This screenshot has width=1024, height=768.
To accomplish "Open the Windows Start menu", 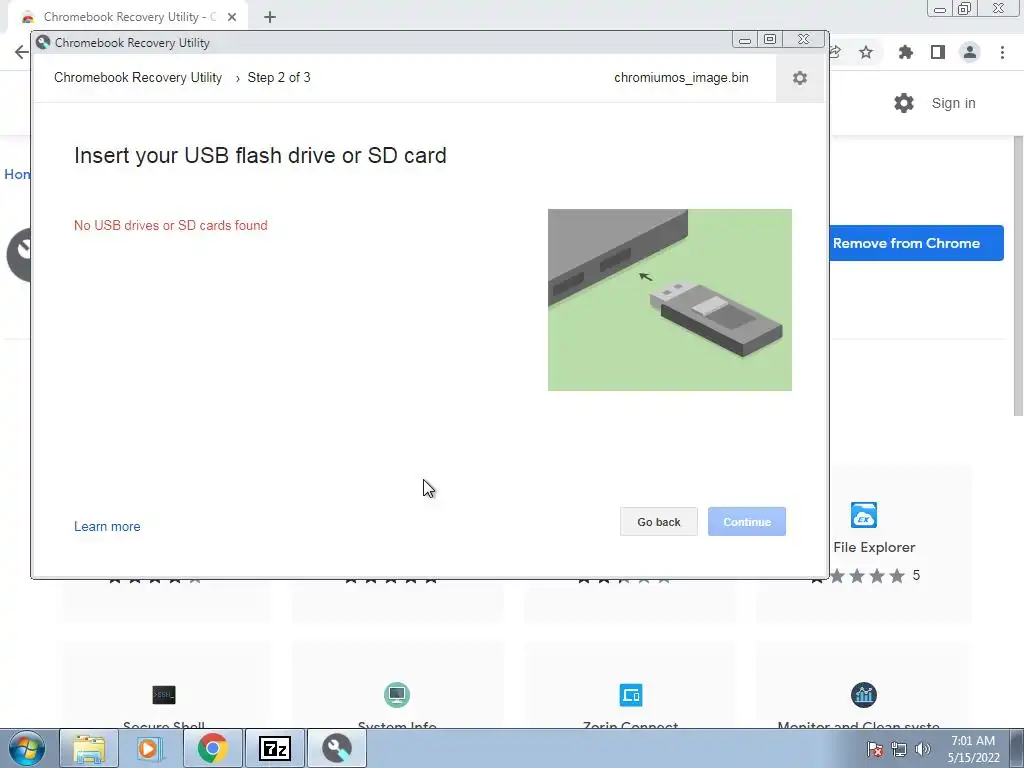I will (26, 748).
